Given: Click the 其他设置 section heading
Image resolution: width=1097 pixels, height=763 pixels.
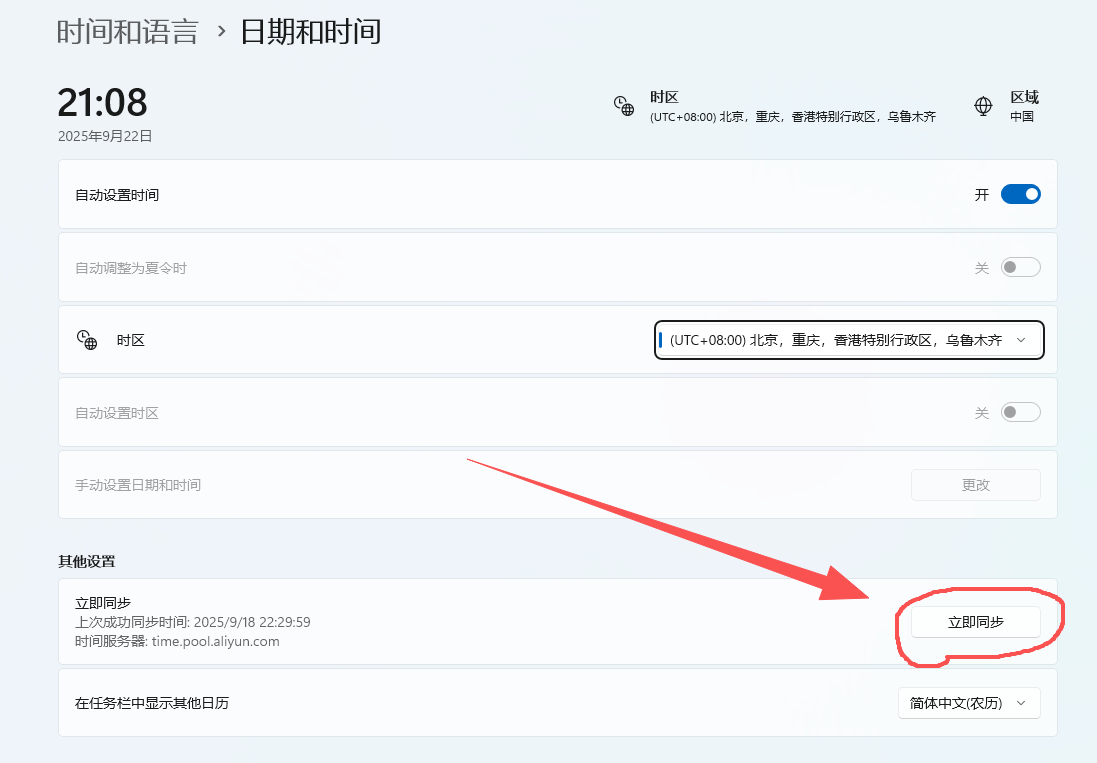Looking at the screenshot, I should point(93,561).
